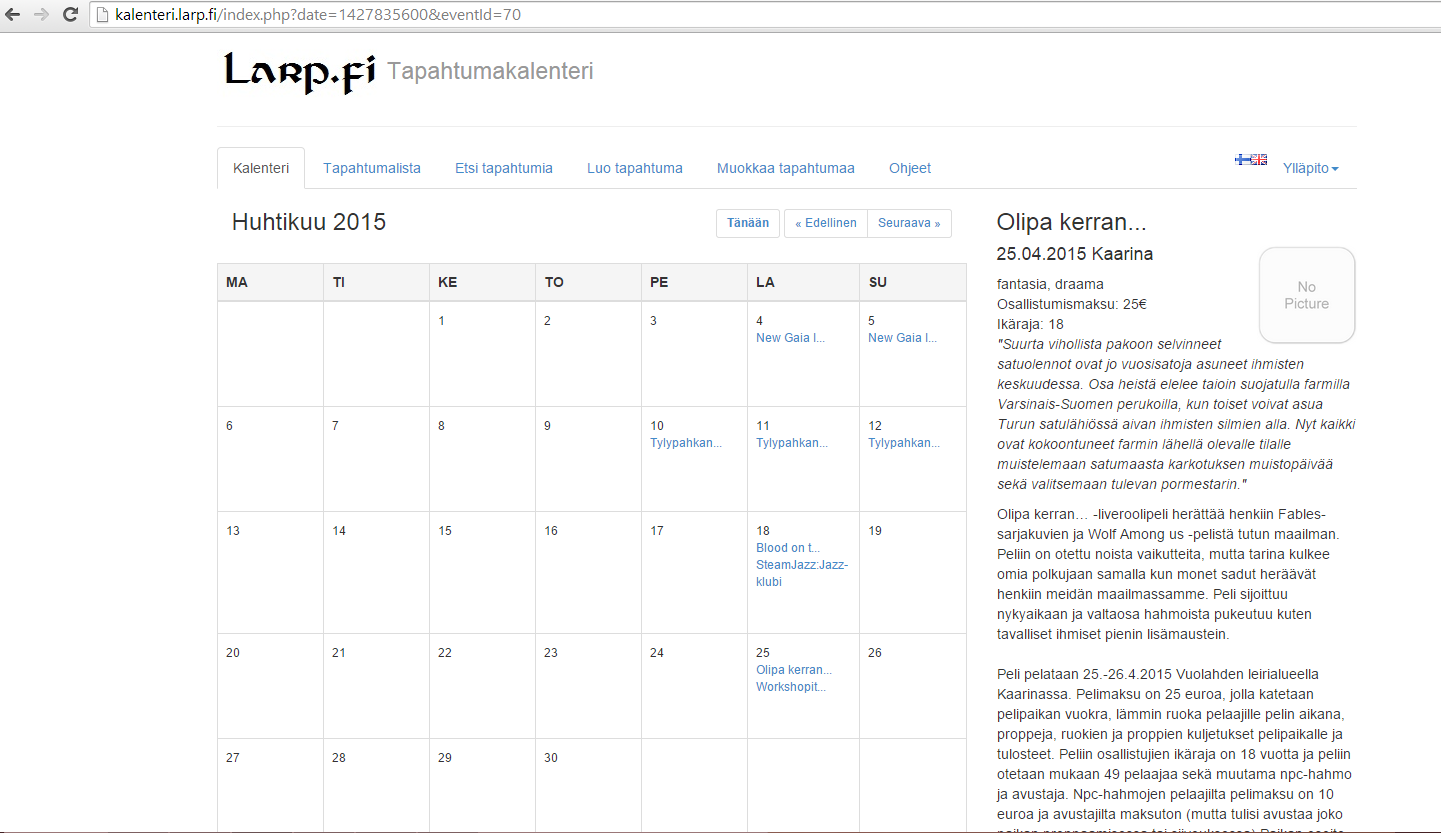The height and width of the screenshot is (833, 1441).
Task: Go to previous month with Edellinen
Action: 825,223
